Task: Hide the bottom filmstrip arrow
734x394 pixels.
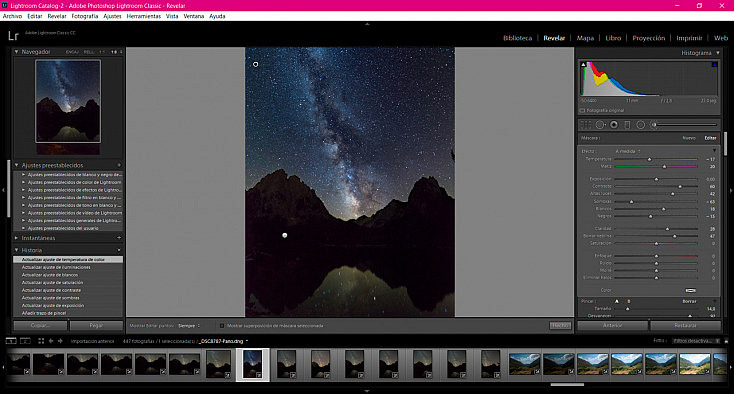Action: [x=367, y=391]
